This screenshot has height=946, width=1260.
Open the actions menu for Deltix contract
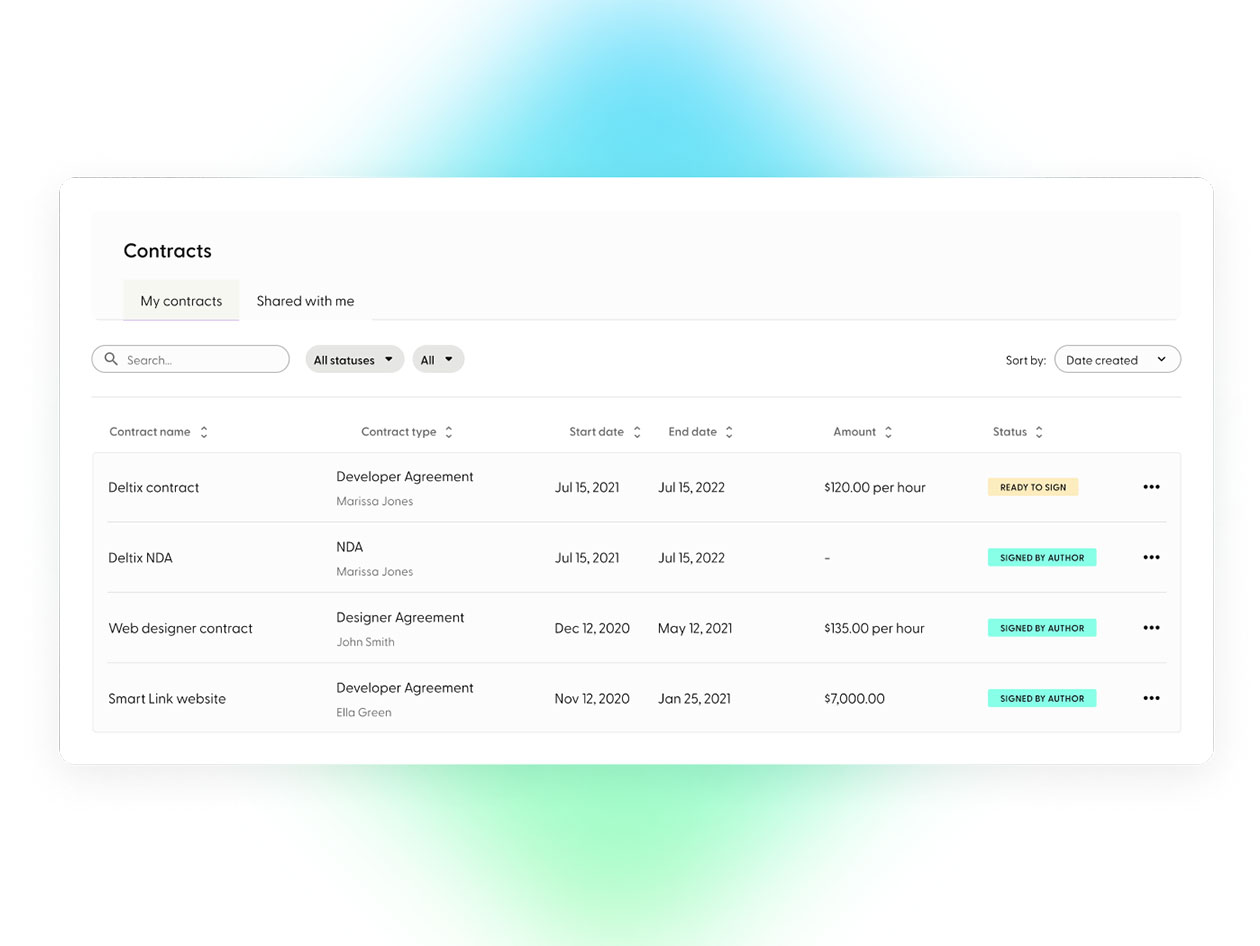pos(1151,487)
